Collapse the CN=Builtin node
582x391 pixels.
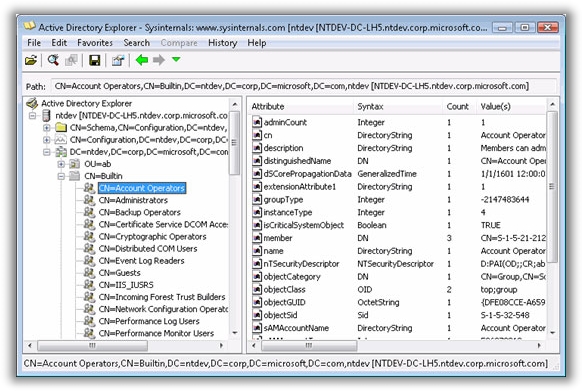tap(61, 176)
